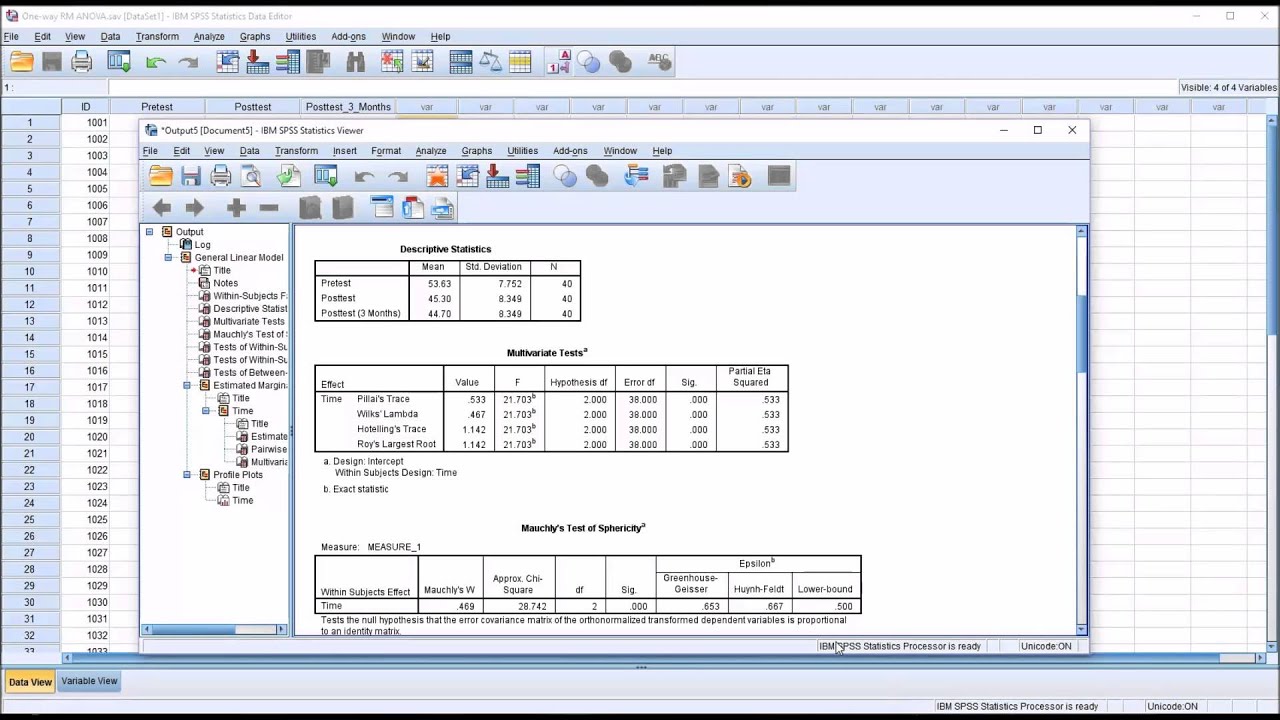Select Tests of Between-Subjects outline item
Image resolution: width=1280 pixels, height=720 pixels.
click(x=249, y=373)
